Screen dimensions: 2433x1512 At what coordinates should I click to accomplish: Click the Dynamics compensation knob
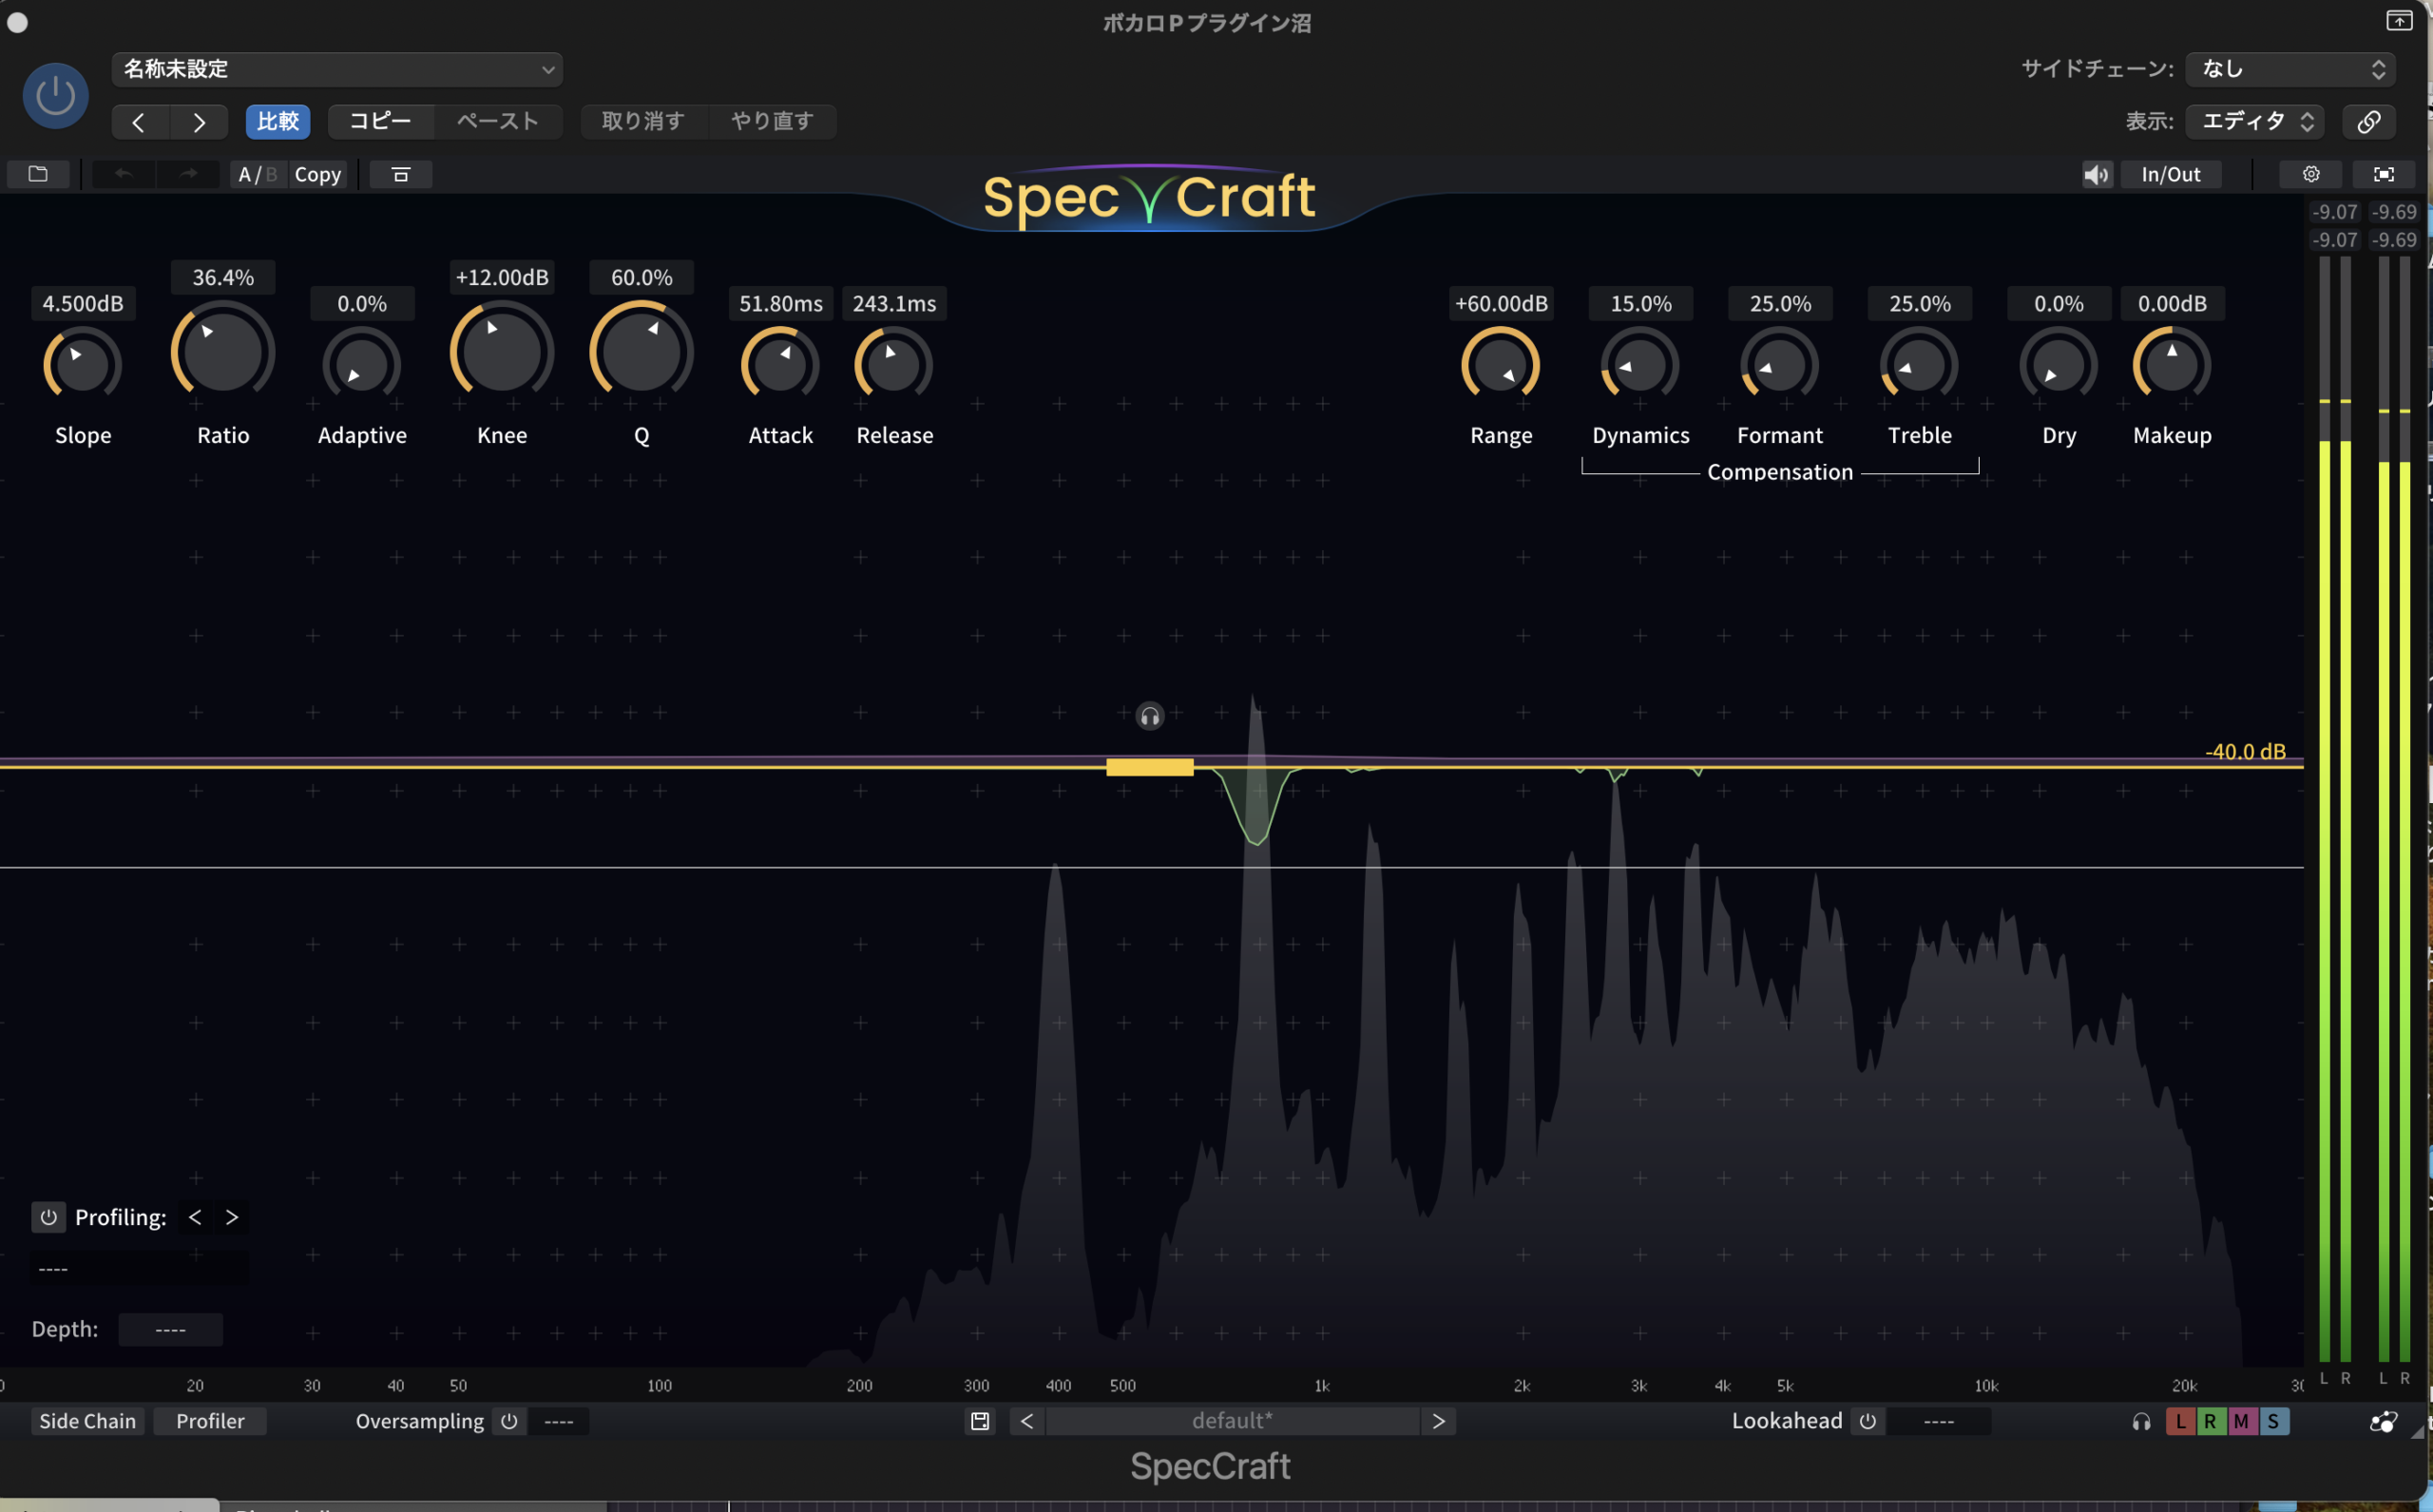(x=1640, y=365)
